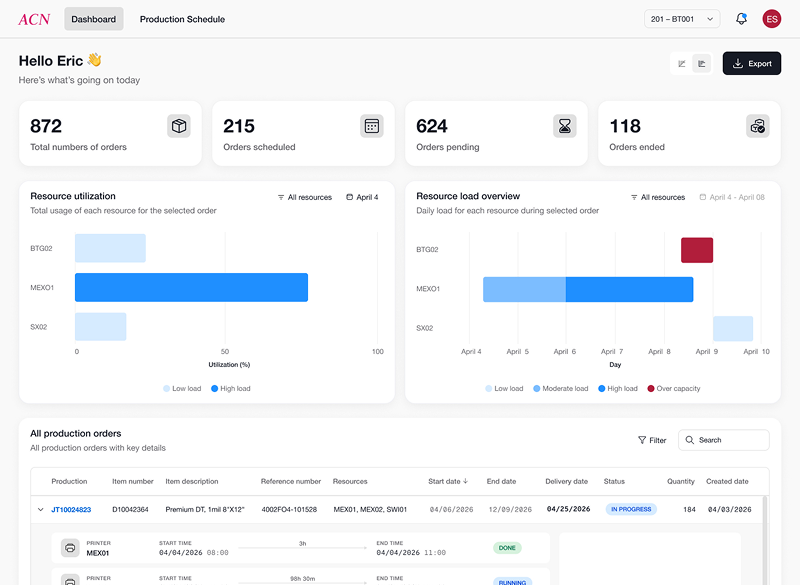Viewport: 800px width, 585px height.
Task: Click the SX02 bar in Resource utilization
Action: (x=101, y=327)
